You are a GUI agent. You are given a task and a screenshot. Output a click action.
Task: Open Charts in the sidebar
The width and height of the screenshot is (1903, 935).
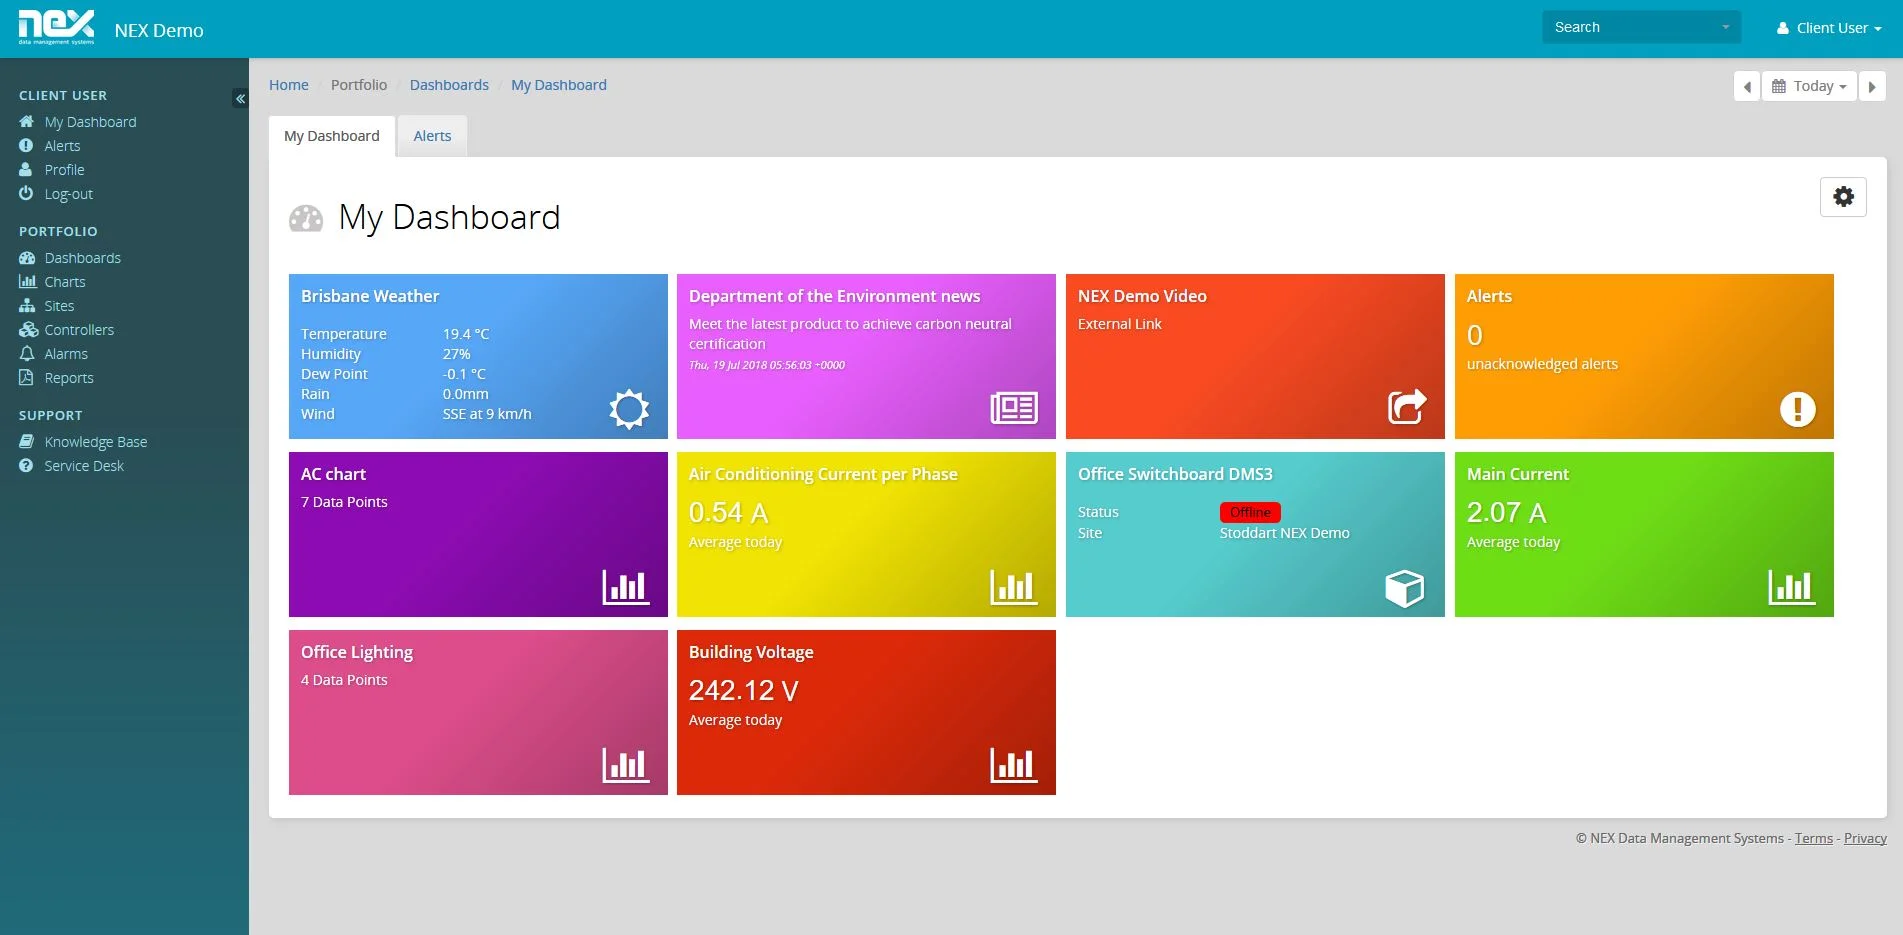coord(65,281)
